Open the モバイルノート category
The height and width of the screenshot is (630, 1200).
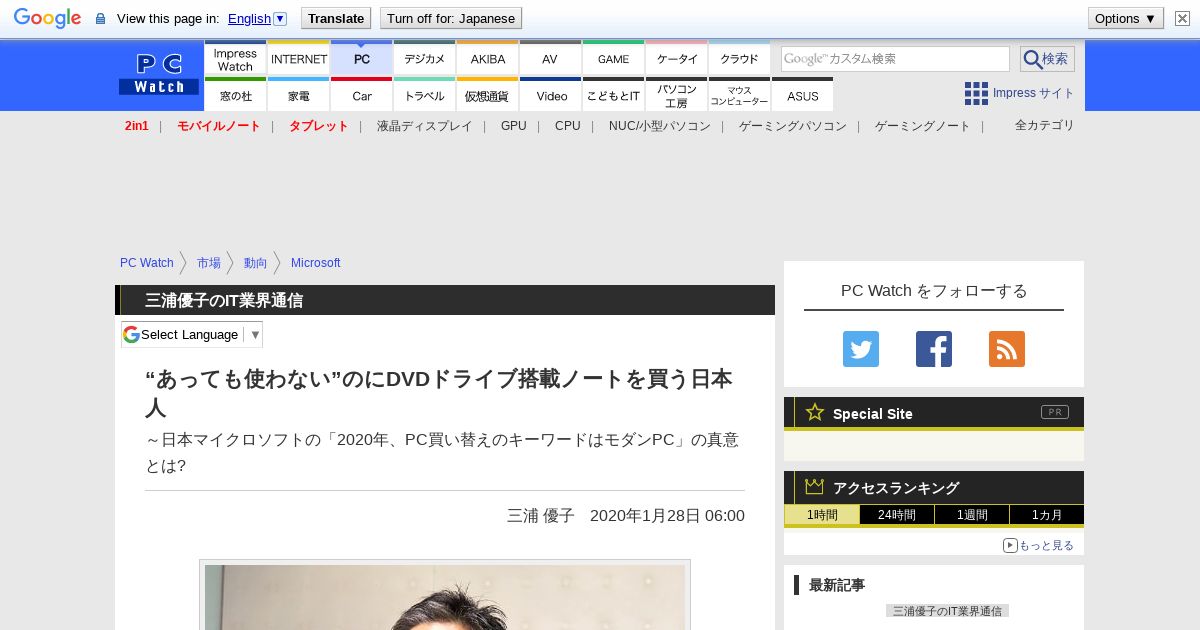click(219, 126)
